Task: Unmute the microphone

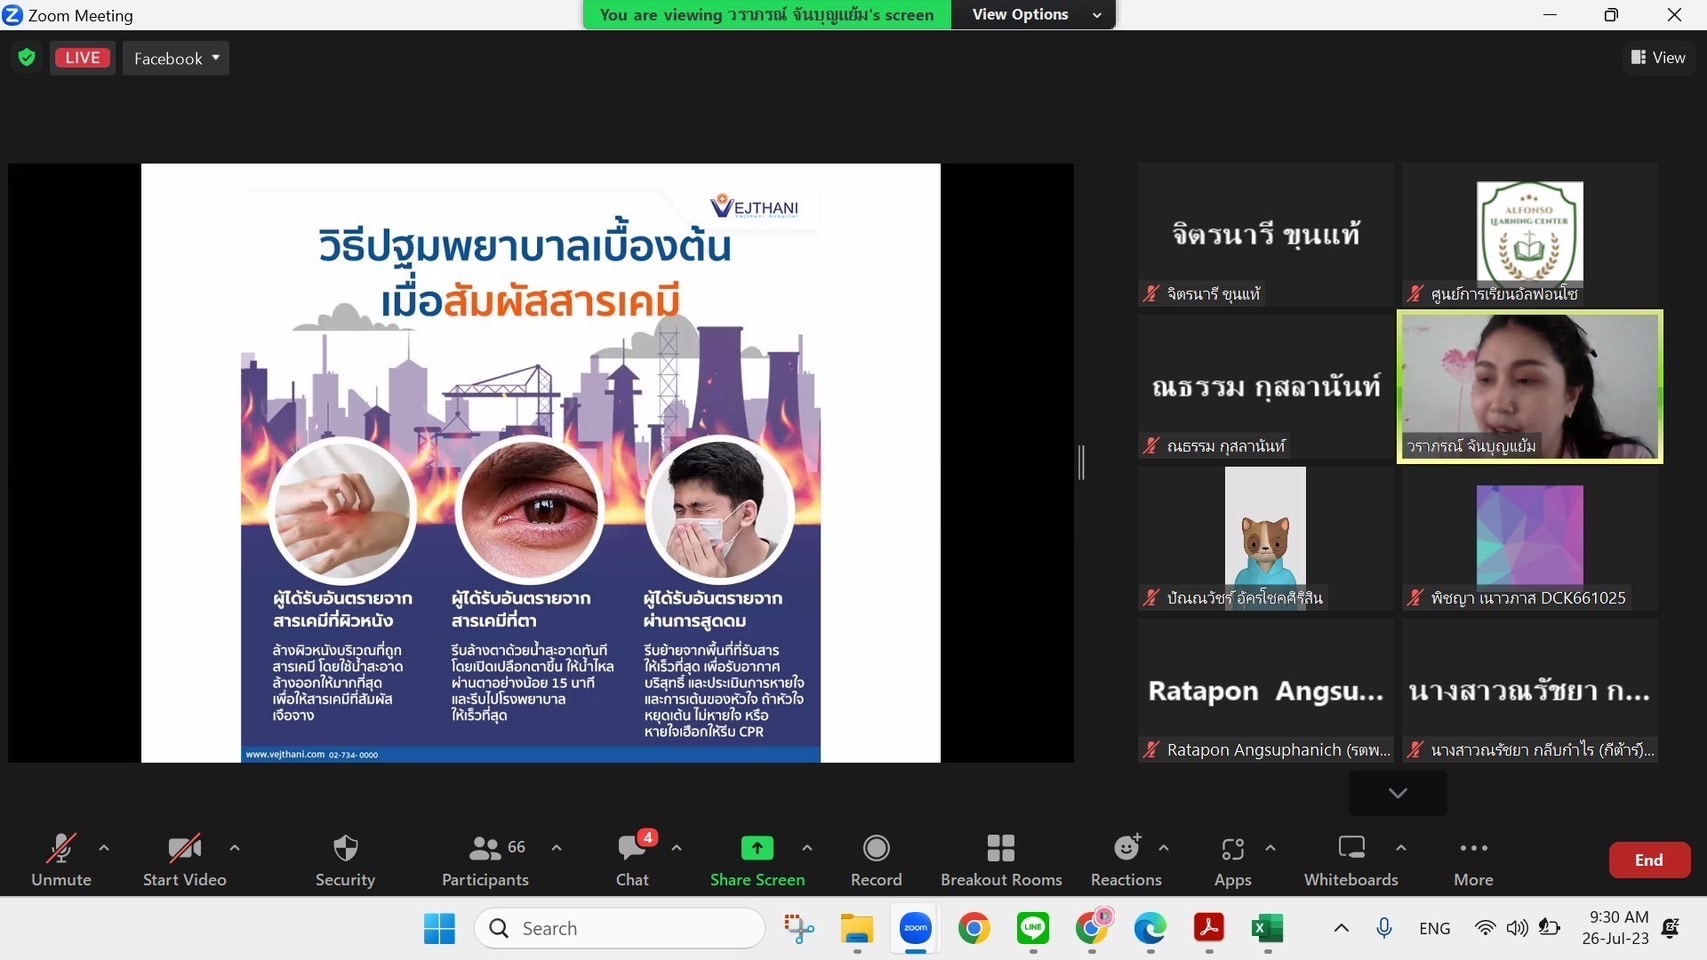Action: (61, 860)
